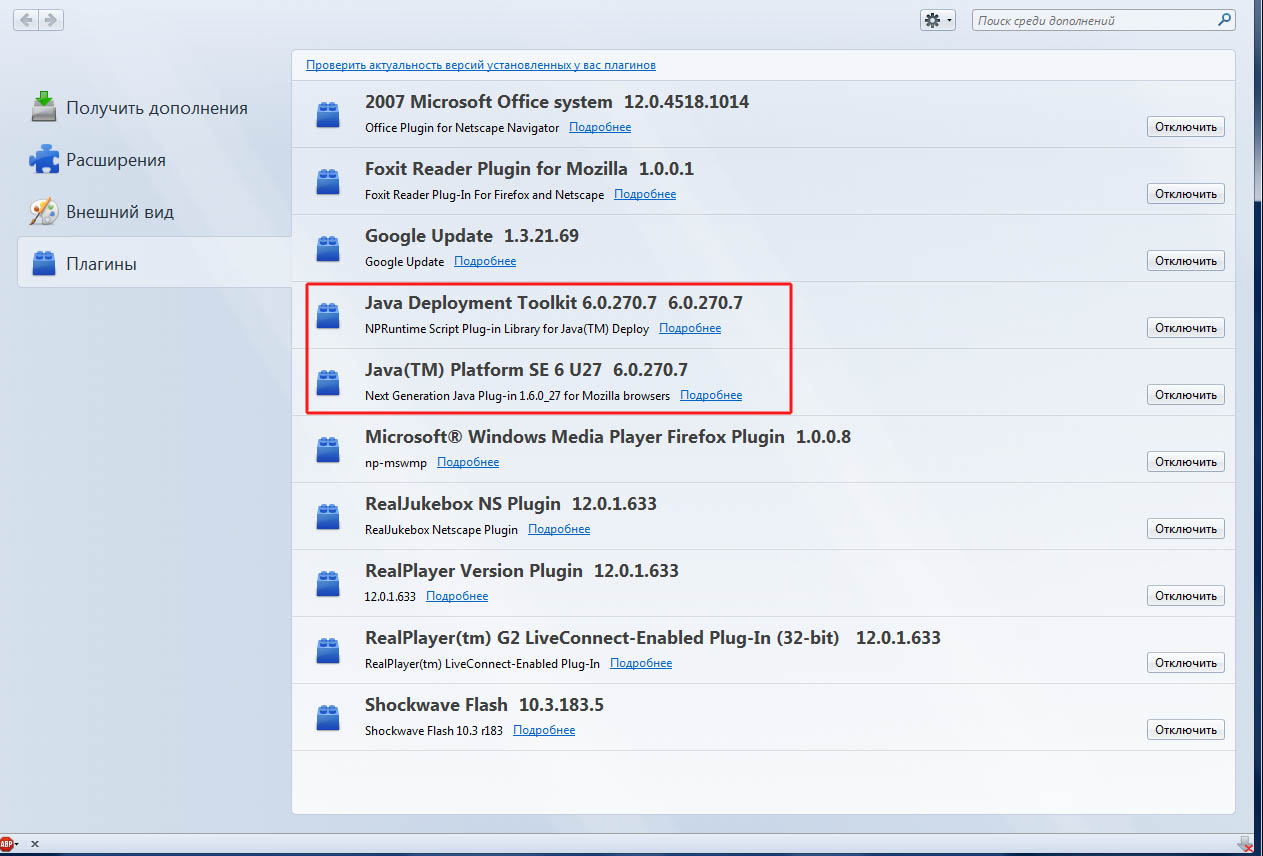Disable the 2007 Microsoft Office system plugin

click(1185, 127)
